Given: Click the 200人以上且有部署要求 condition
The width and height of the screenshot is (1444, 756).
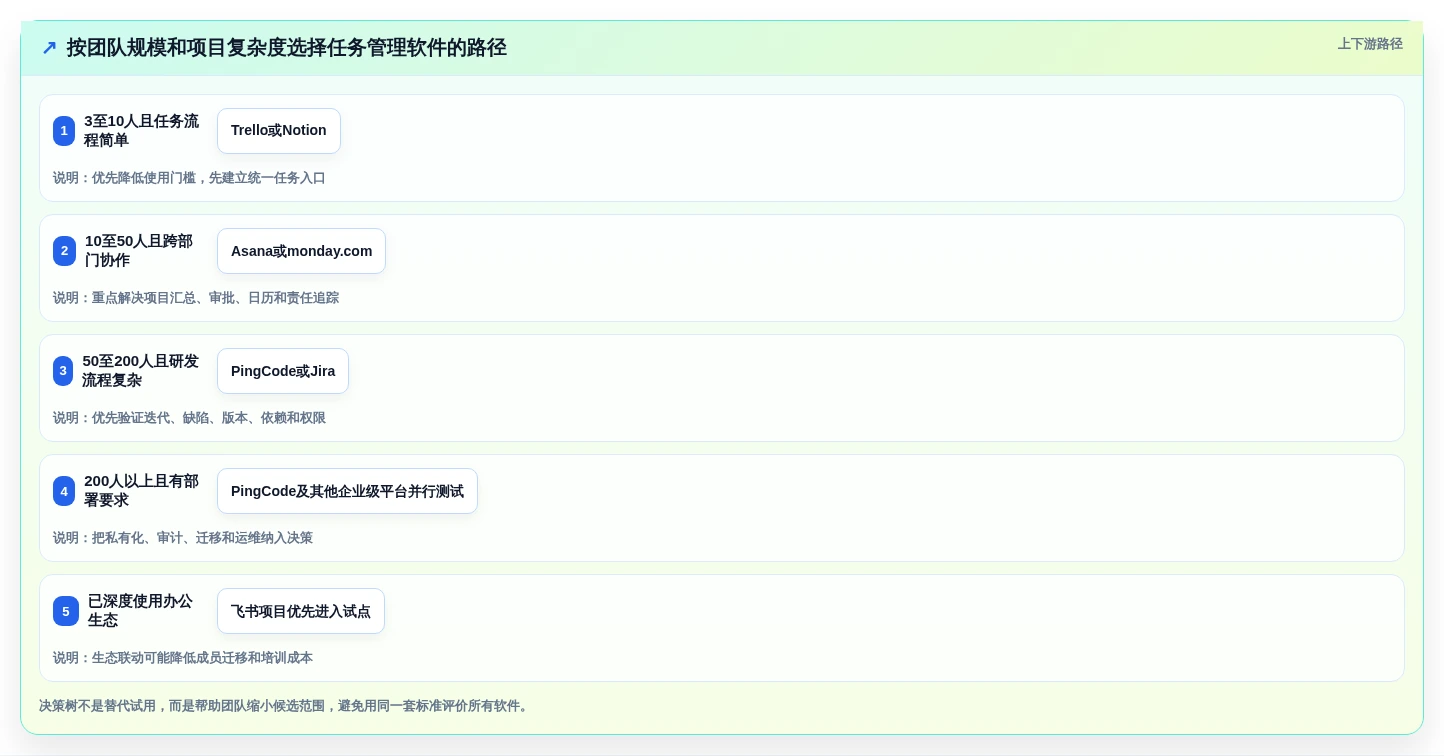Looking at the screenshot, I should [142, 491].
